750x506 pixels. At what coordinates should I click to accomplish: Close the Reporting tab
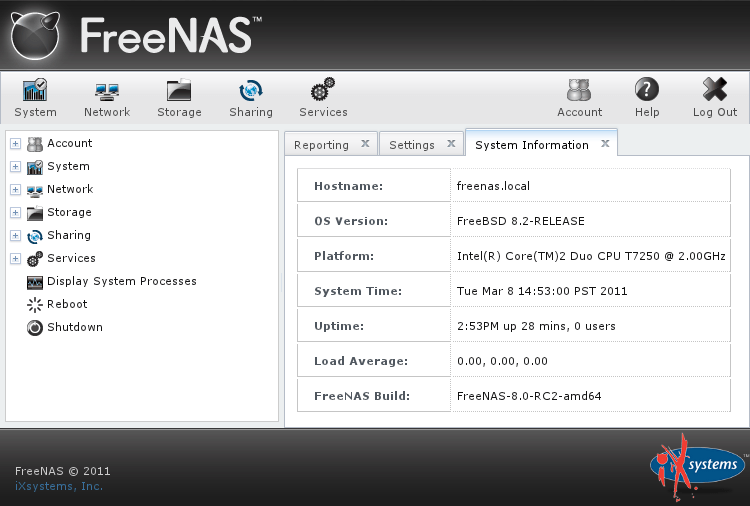coord(365,143)
